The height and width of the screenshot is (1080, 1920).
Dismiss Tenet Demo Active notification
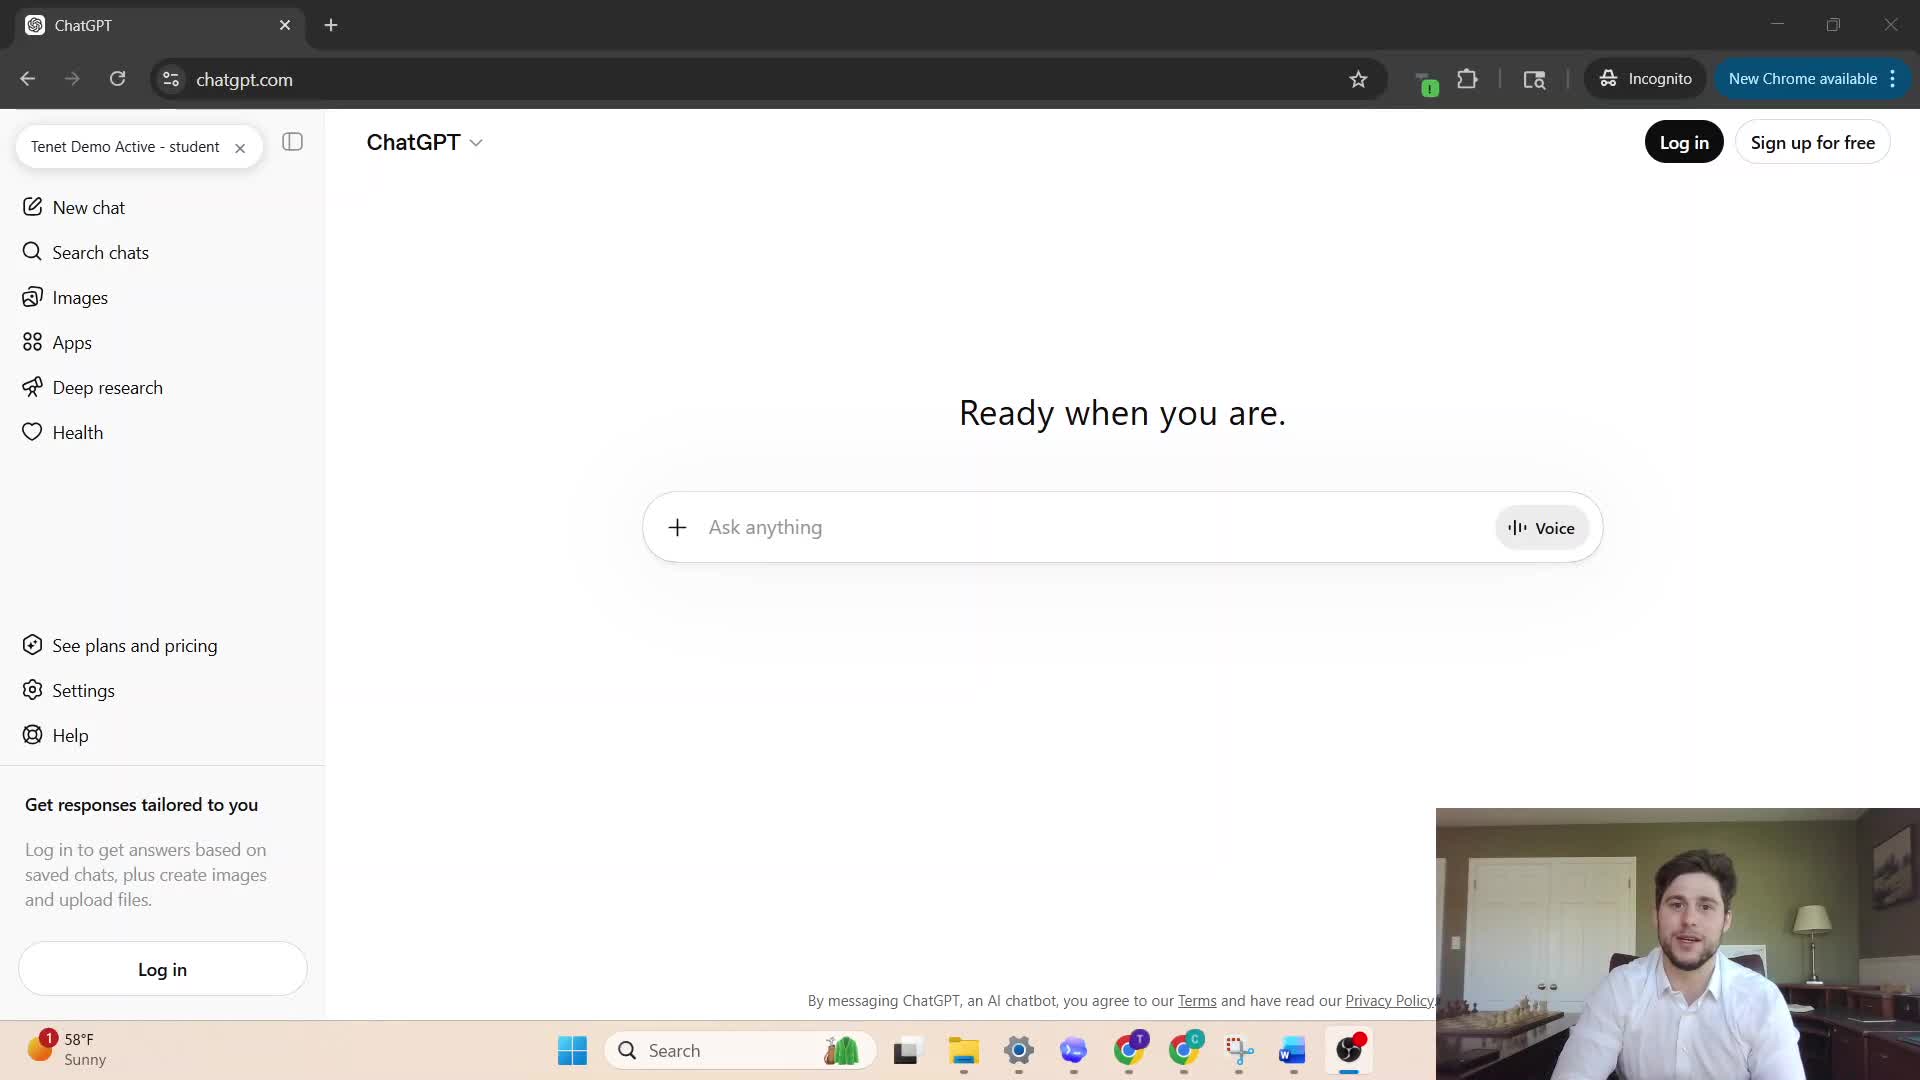point(240,148)
